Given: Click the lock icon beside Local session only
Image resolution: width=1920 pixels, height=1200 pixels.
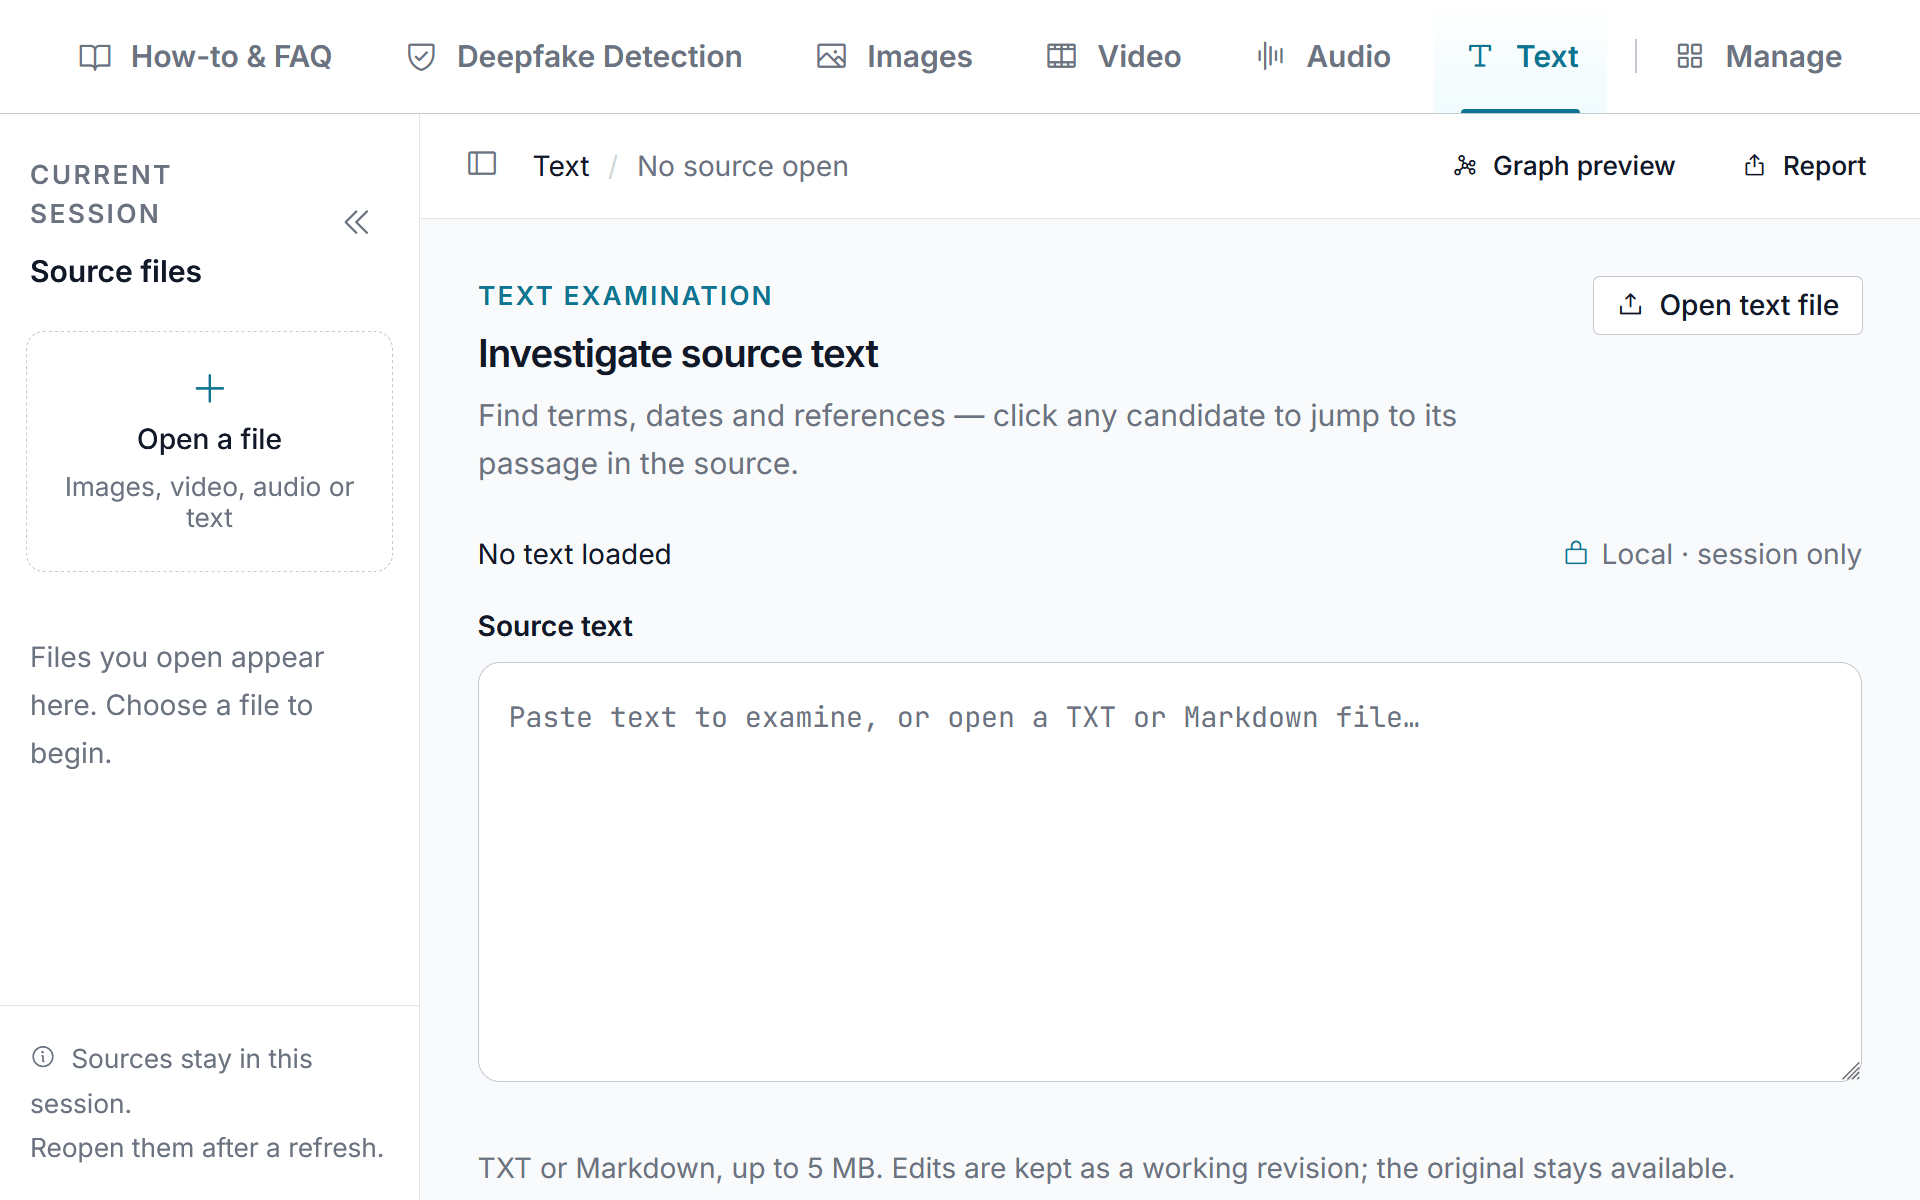Looking at the screenshot, I should 1576,553.
